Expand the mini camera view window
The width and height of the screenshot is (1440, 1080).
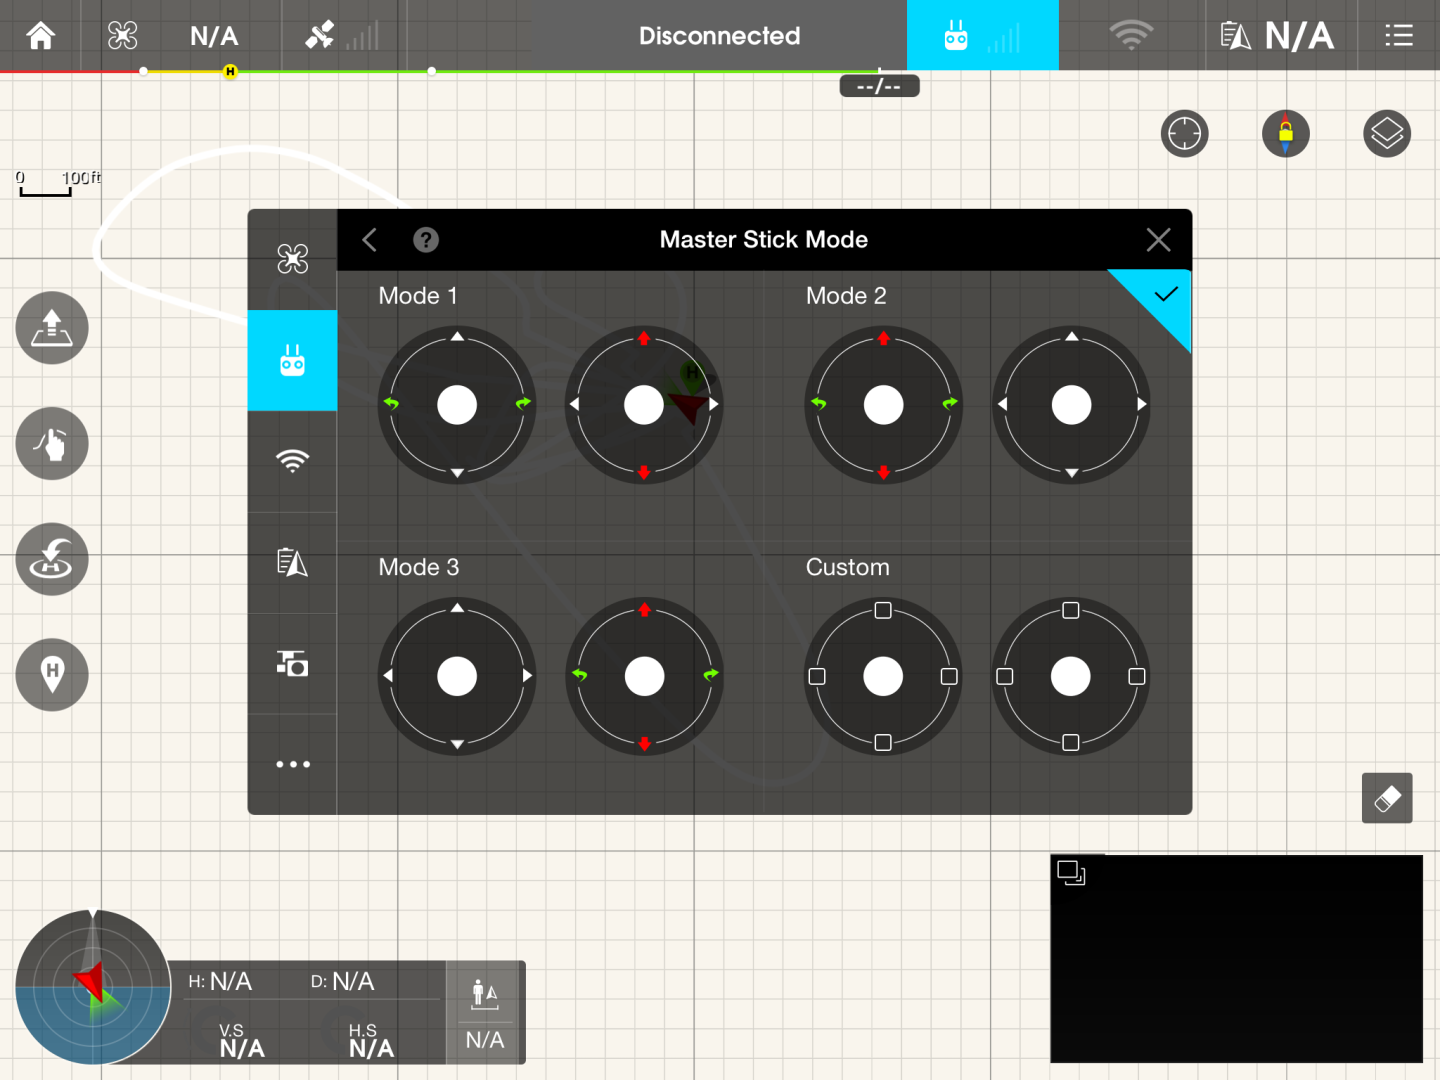click(1071, 873)
